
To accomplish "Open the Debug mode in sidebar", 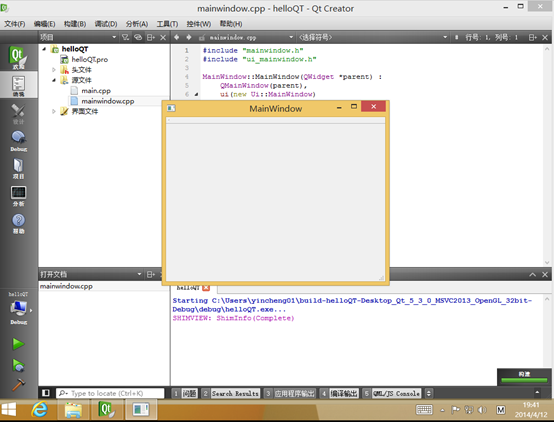I will pyautogui.click(x=18, y=141).
